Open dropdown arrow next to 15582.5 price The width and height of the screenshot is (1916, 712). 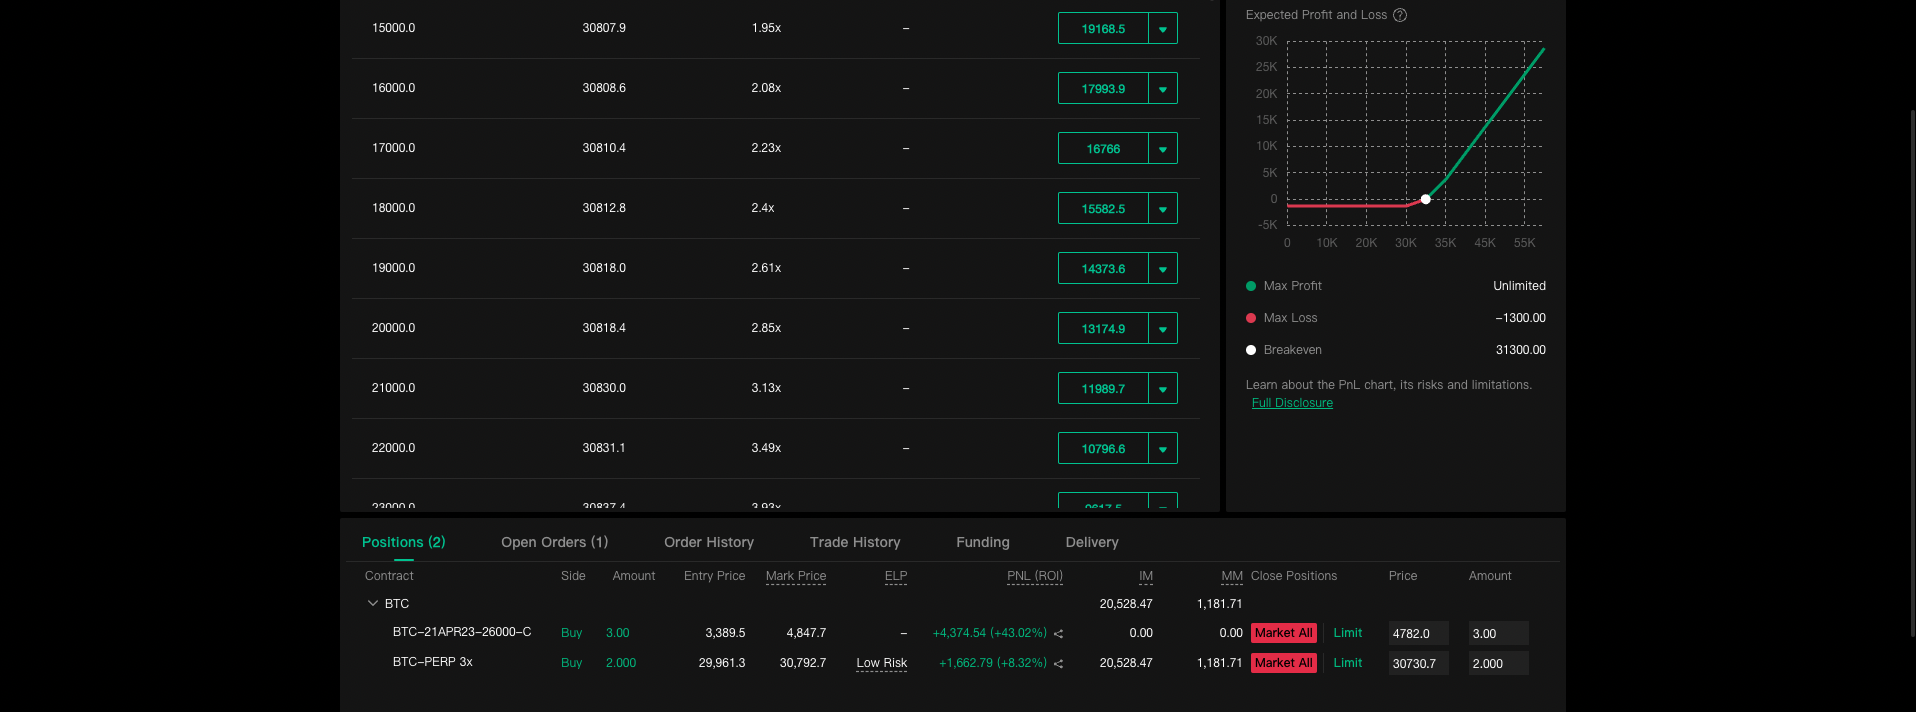point(1163,208)
